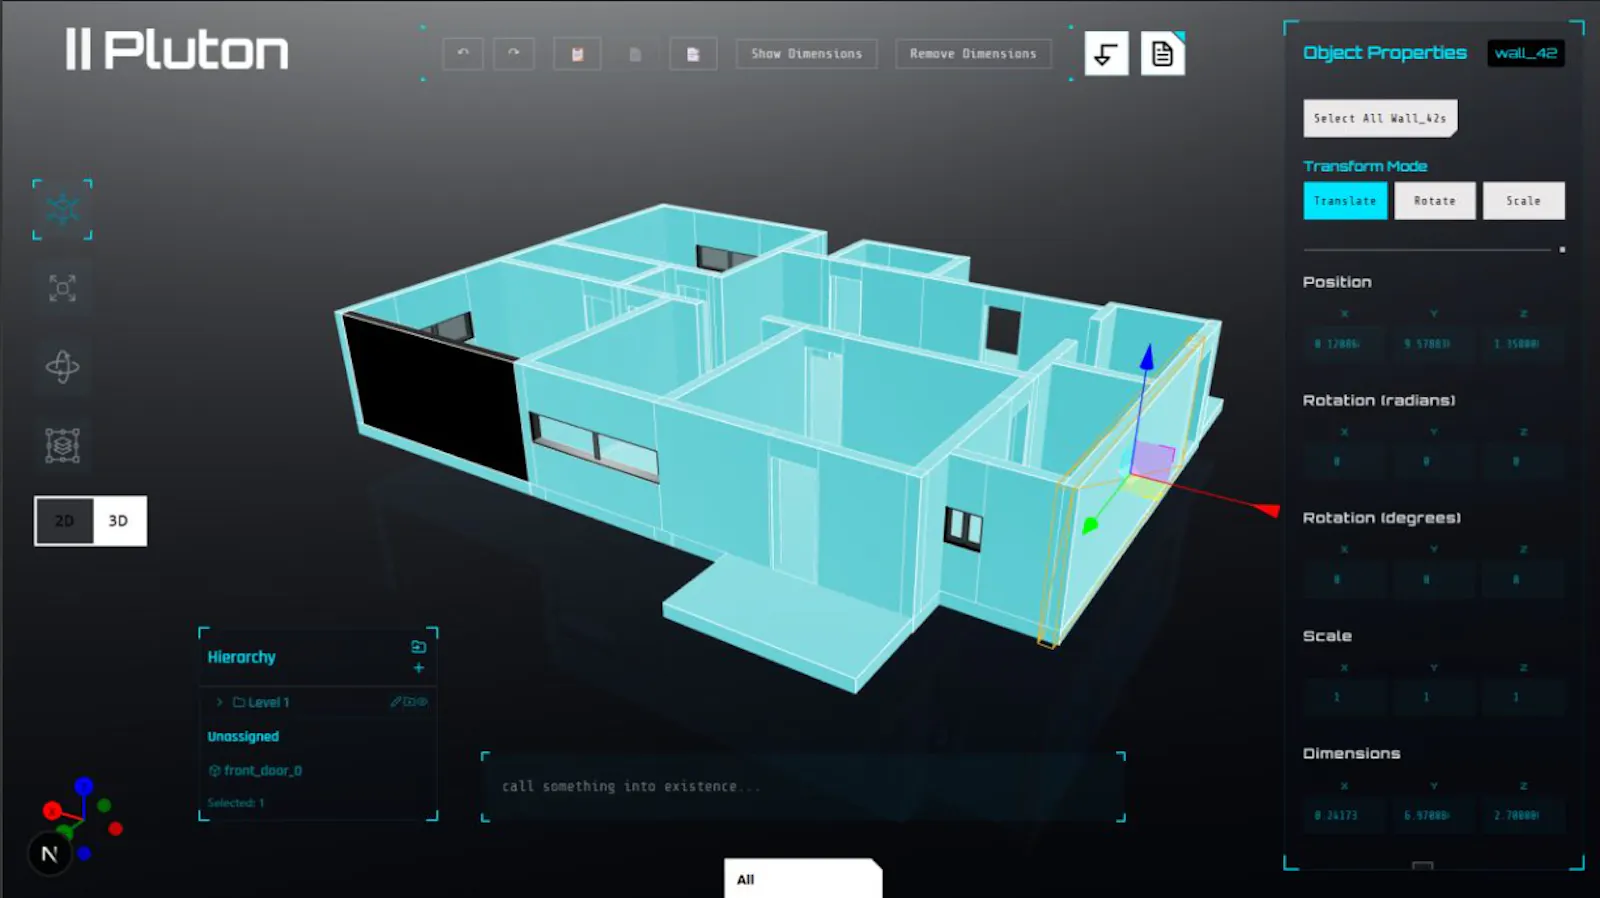Toggle Level 1 visibility eye icon
The image size is (1600, 898).
pos(422,702)
